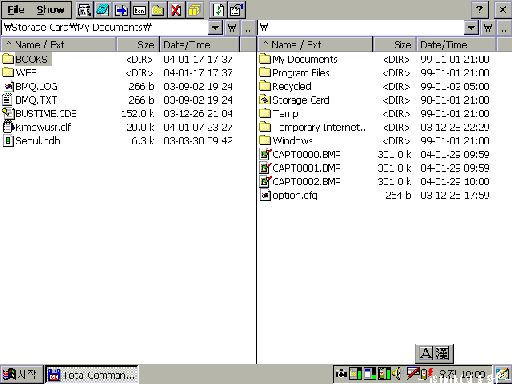Click the taskbar clock showing 10:00
Viewport: 512px width, 384px height.
(462, 375)
